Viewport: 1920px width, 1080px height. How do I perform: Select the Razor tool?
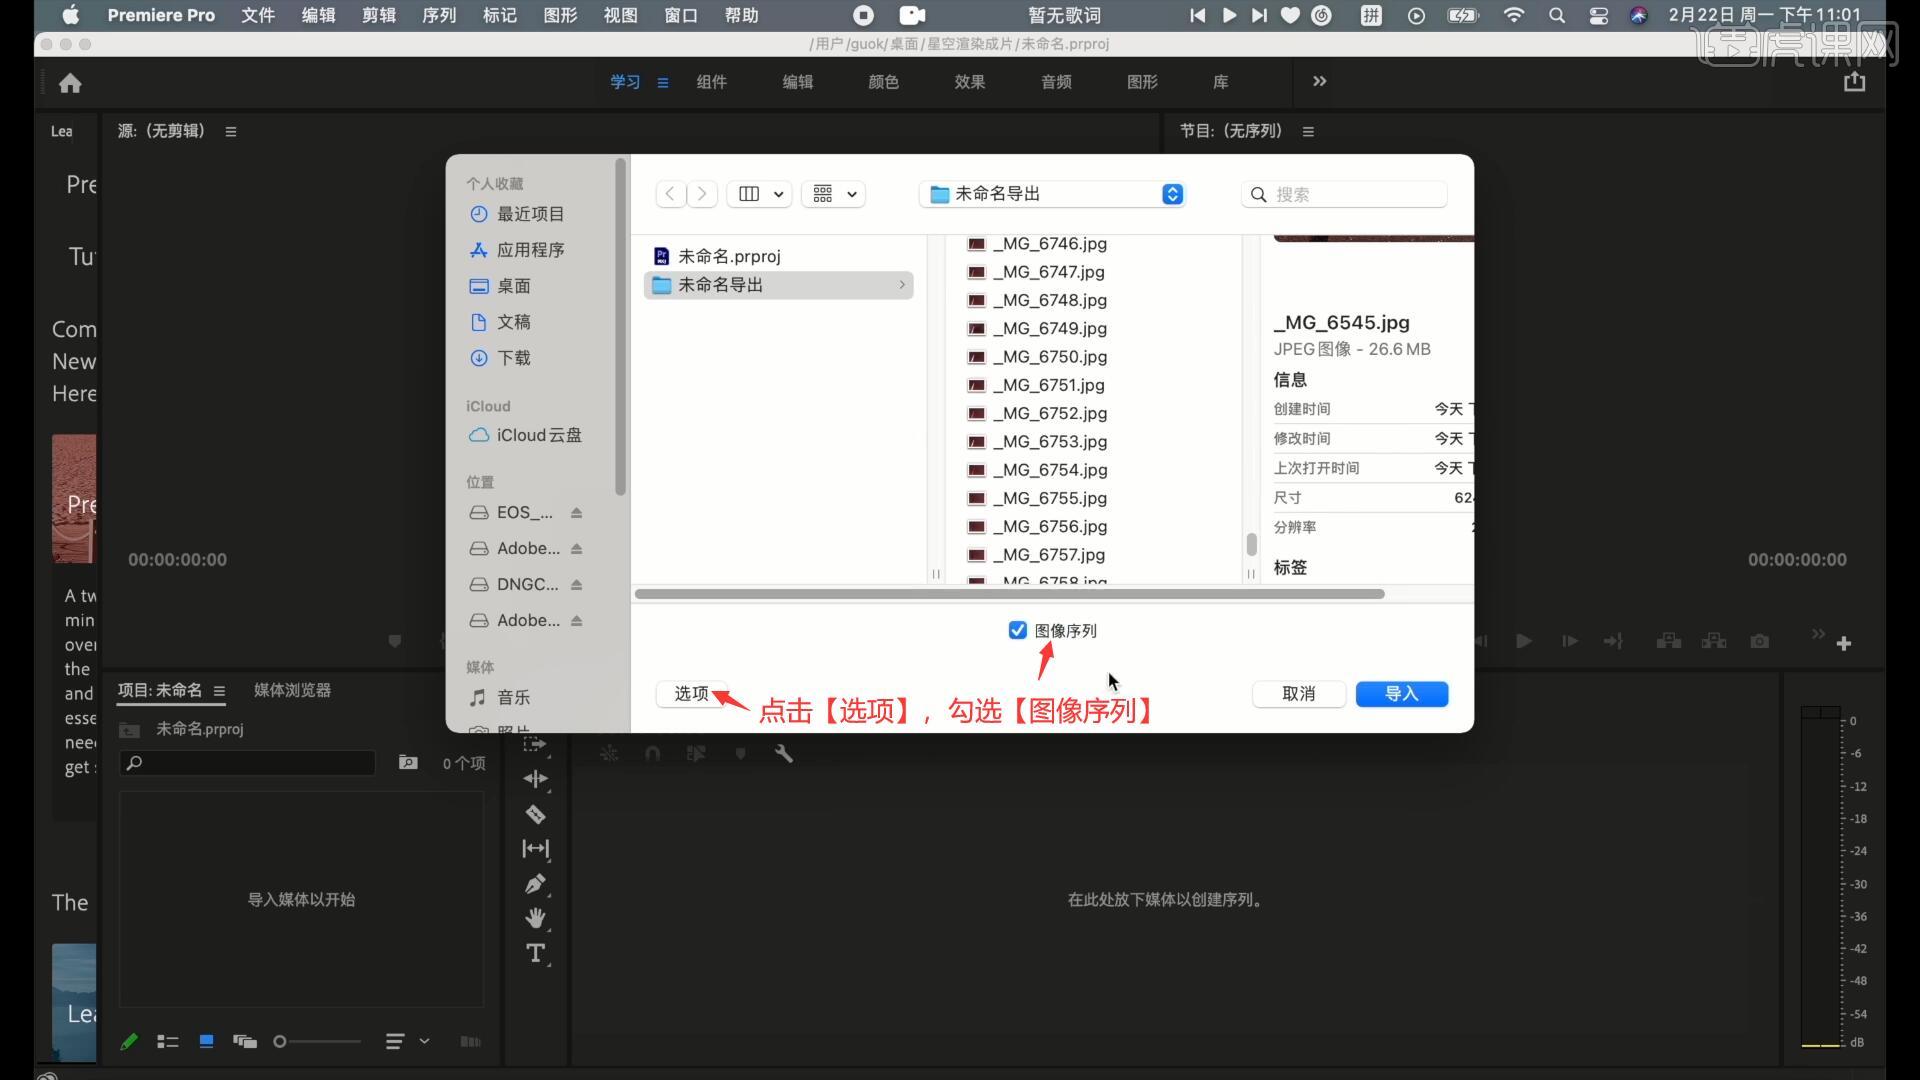(x=536, y=815)
